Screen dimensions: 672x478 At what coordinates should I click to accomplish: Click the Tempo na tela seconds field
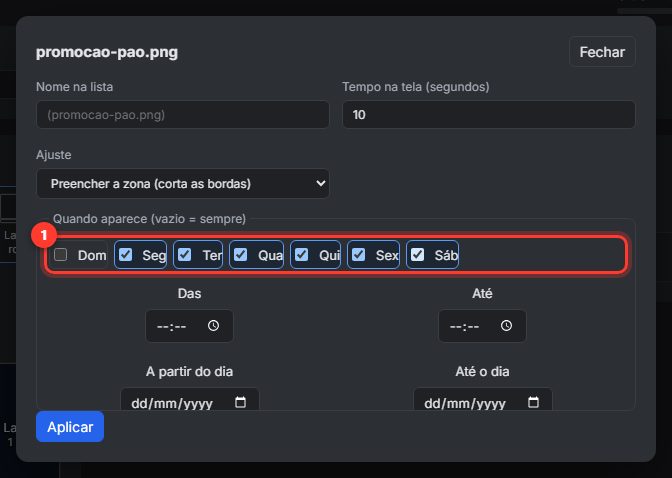pyautogui.click(x=489, y=114)
